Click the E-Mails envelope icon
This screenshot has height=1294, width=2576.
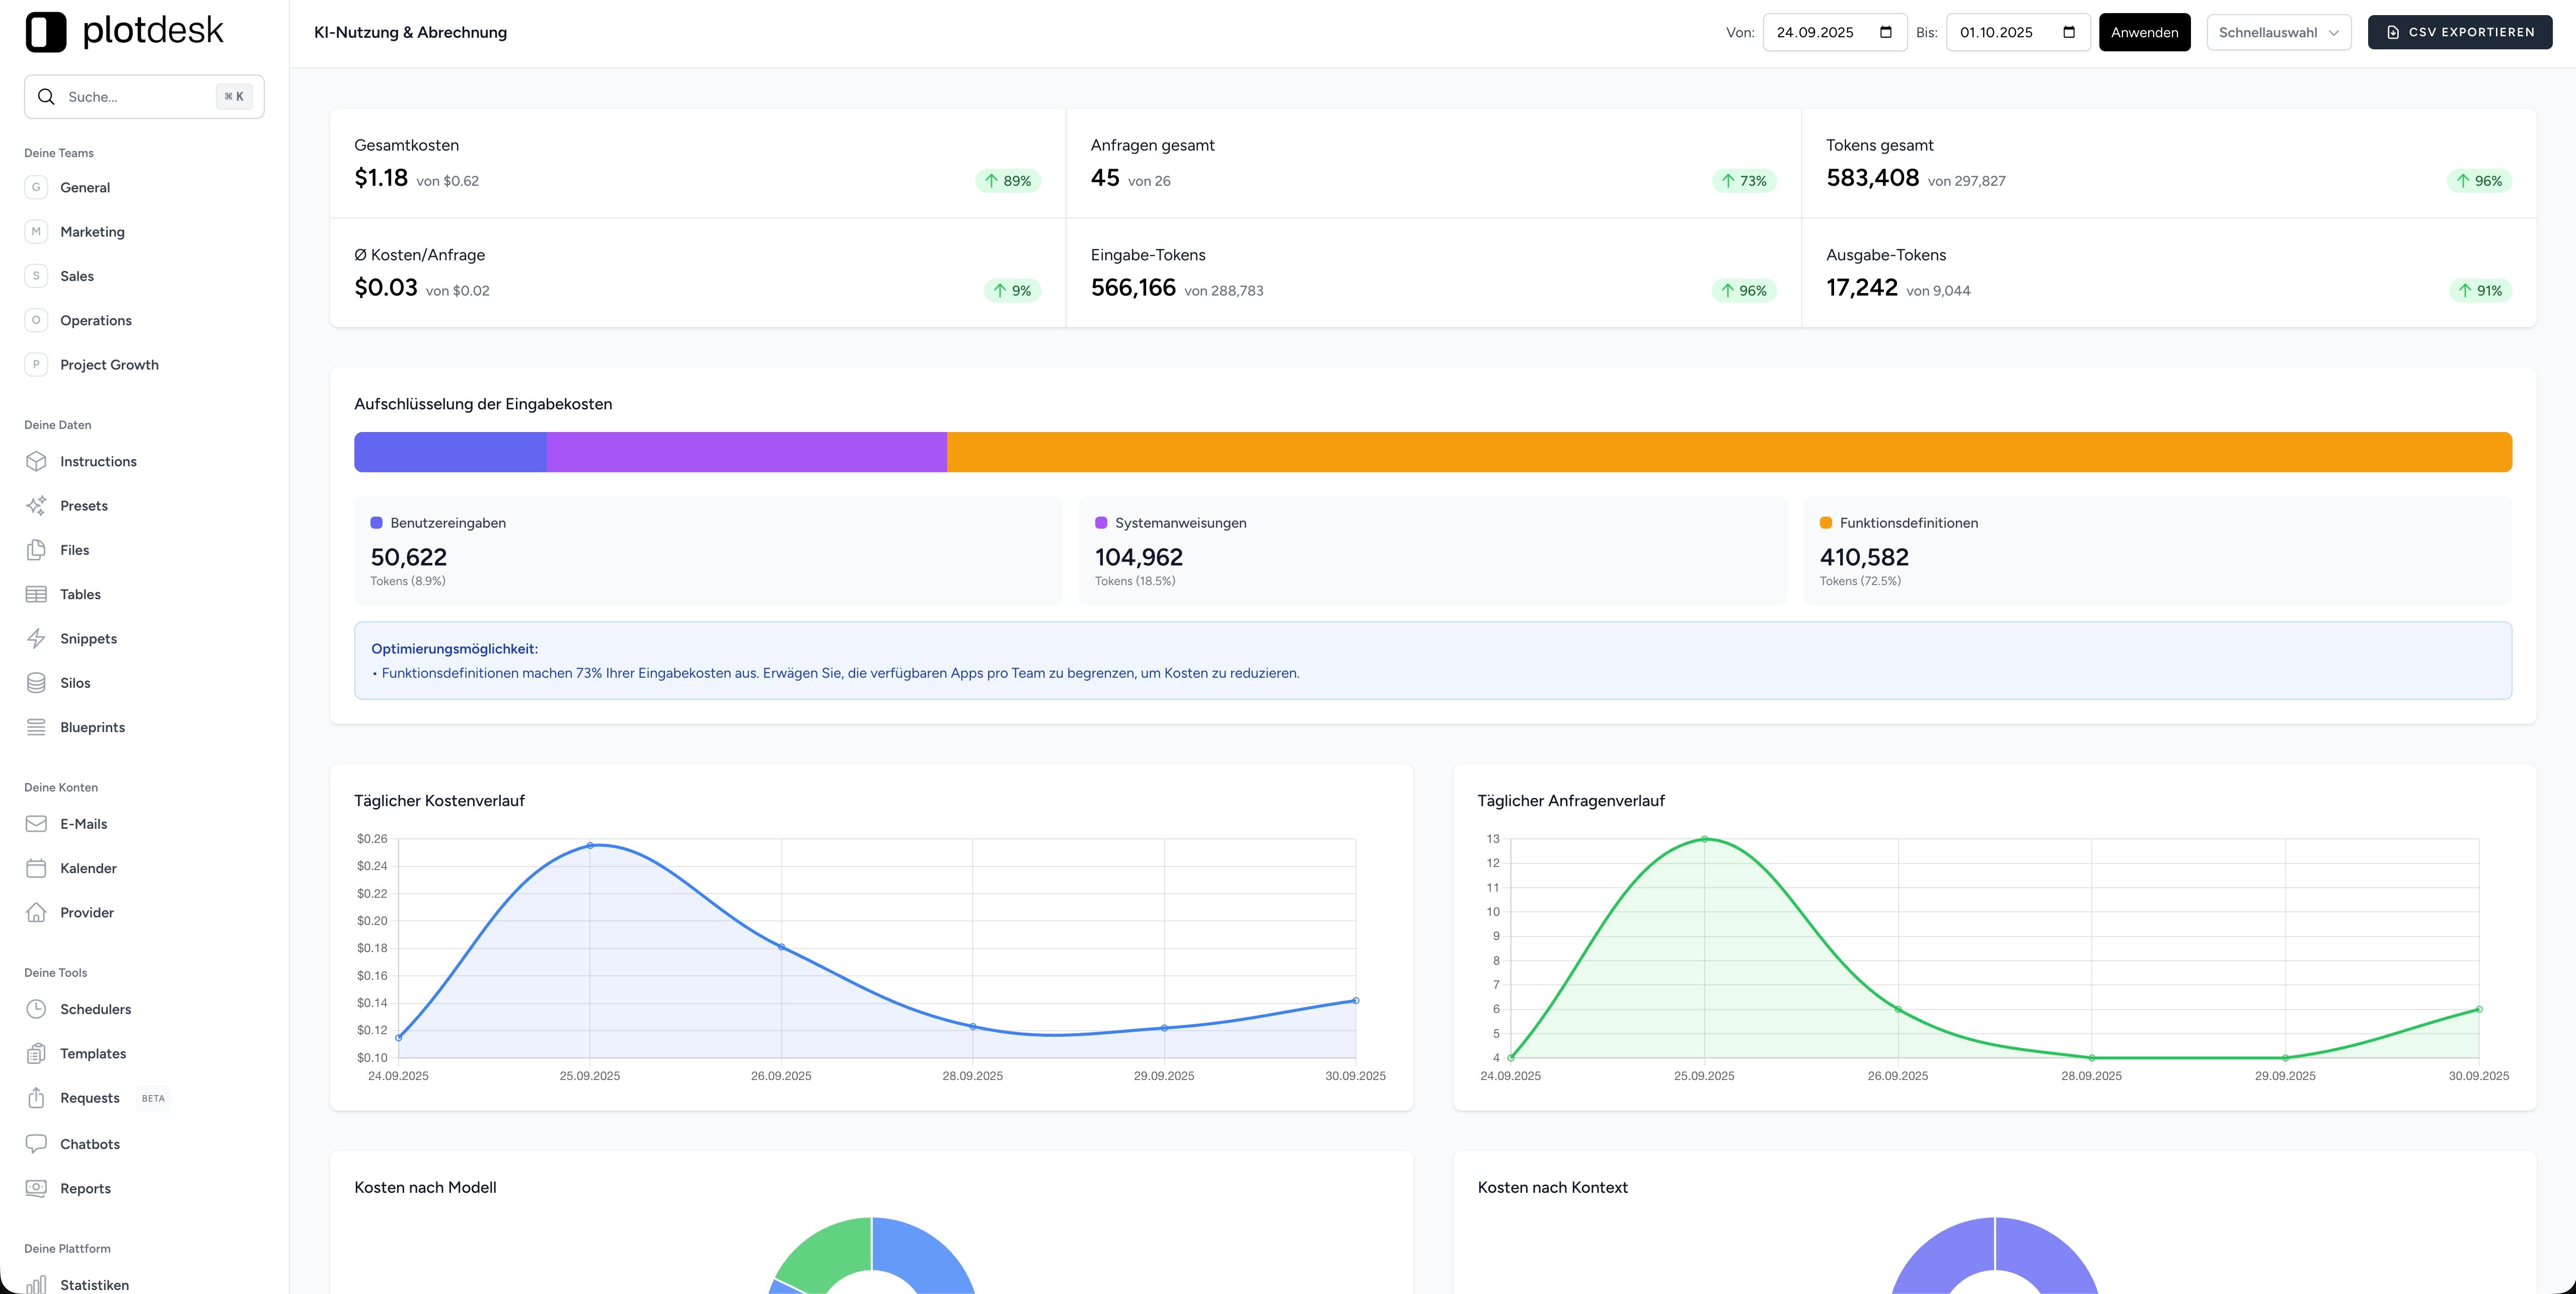pyautogui.click(x=36, y=824)
